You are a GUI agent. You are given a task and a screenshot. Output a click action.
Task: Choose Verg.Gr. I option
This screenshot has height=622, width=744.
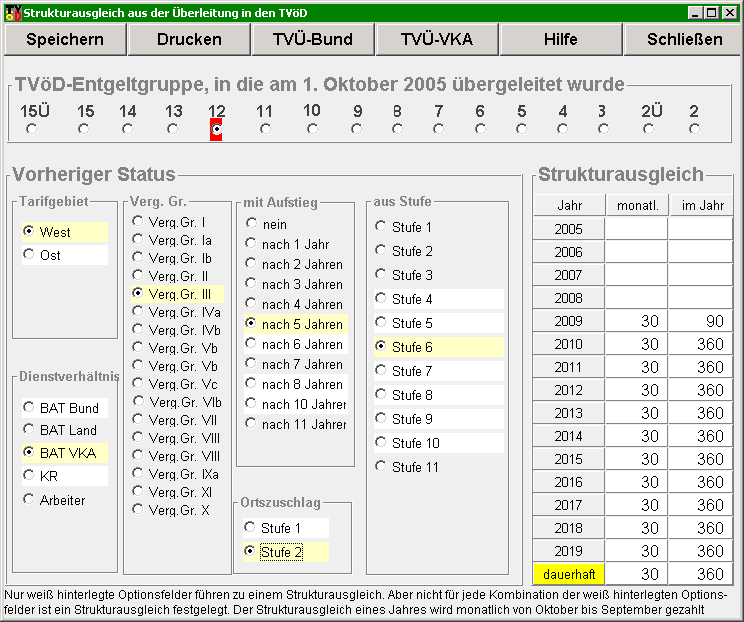pos(168,222)
